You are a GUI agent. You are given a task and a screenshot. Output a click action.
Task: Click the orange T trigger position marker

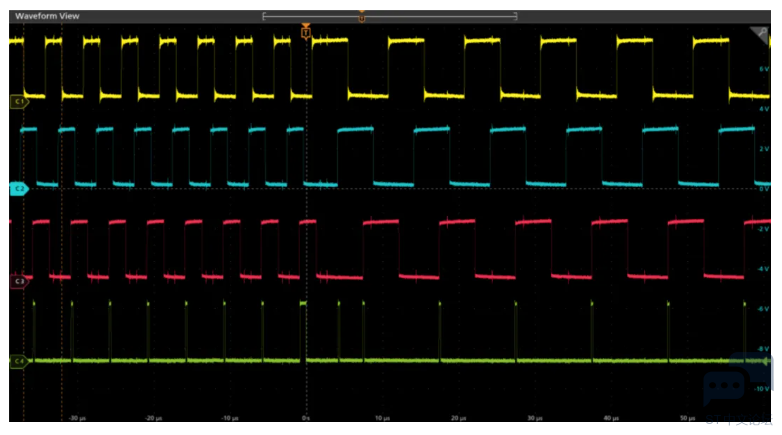click(306, 33)
